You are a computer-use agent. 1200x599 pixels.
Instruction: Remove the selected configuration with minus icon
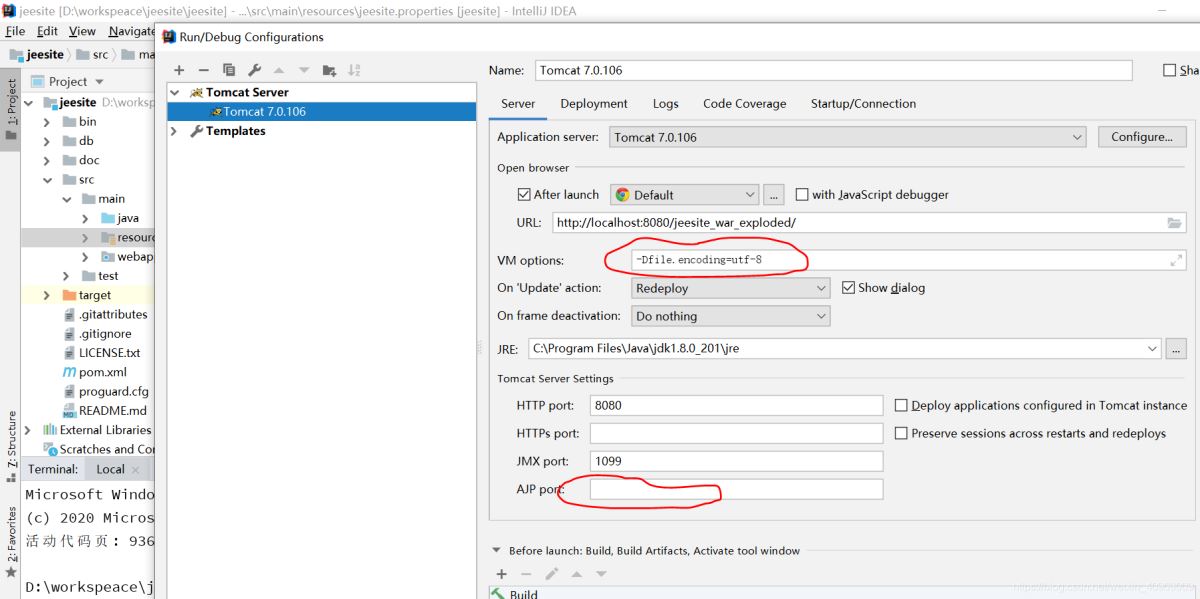[203, 70]
